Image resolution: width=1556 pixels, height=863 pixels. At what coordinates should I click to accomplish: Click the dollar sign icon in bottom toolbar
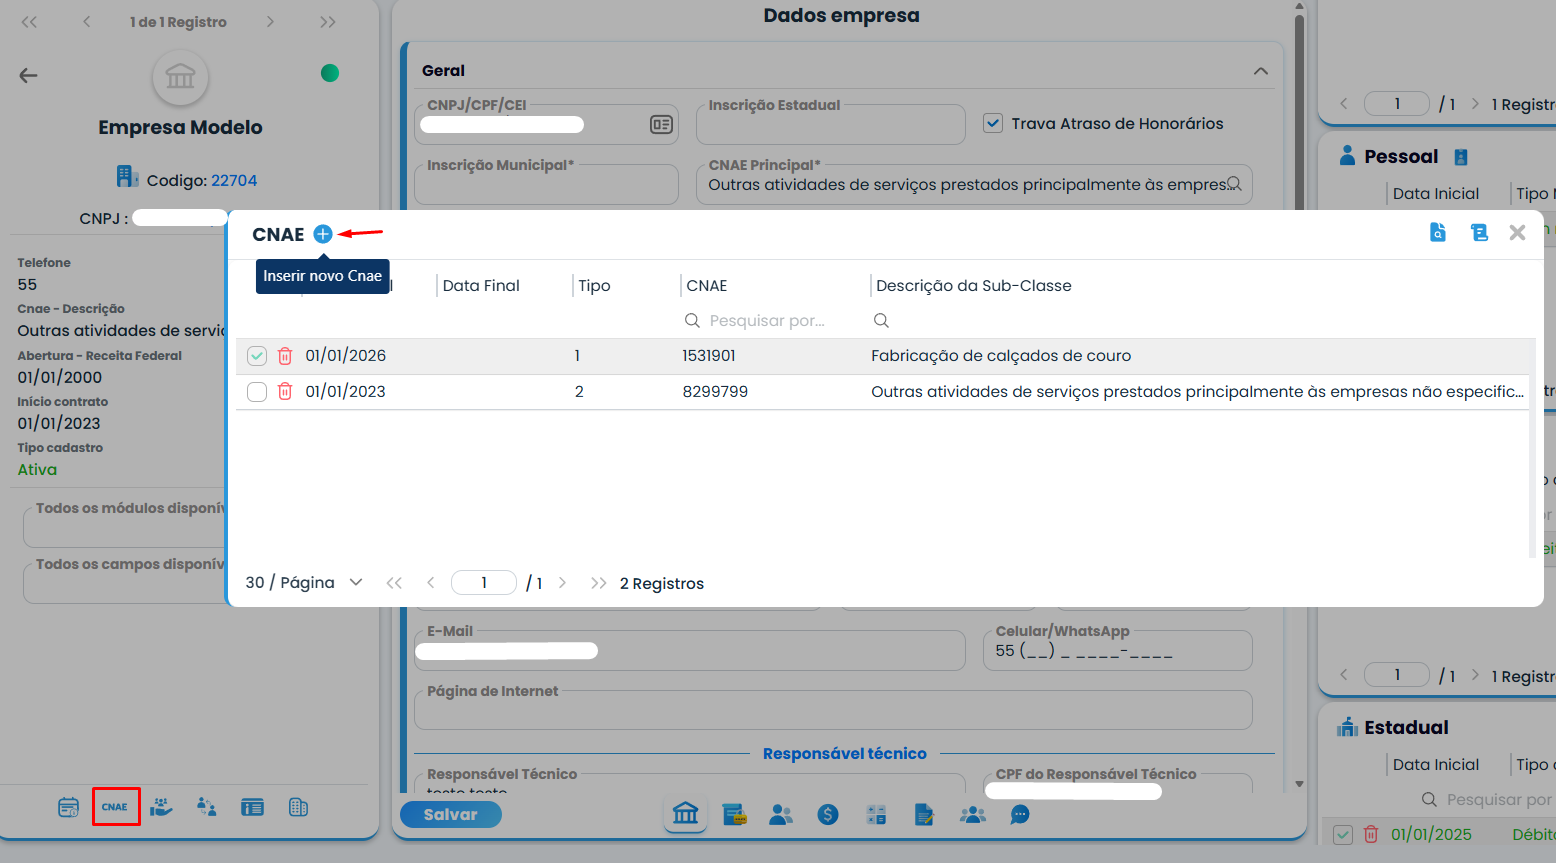[828, 815]
